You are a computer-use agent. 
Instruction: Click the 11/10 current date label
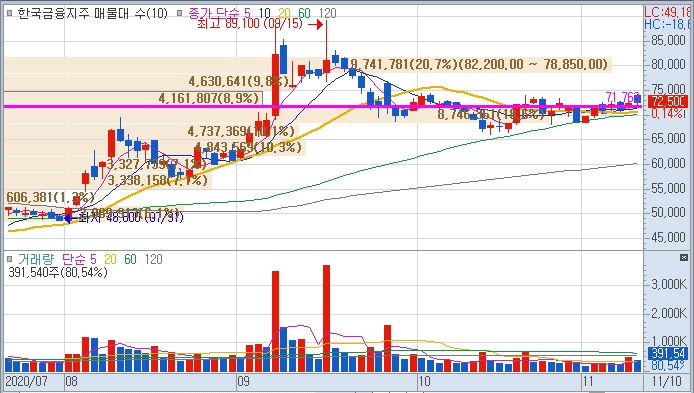point(667,381)
